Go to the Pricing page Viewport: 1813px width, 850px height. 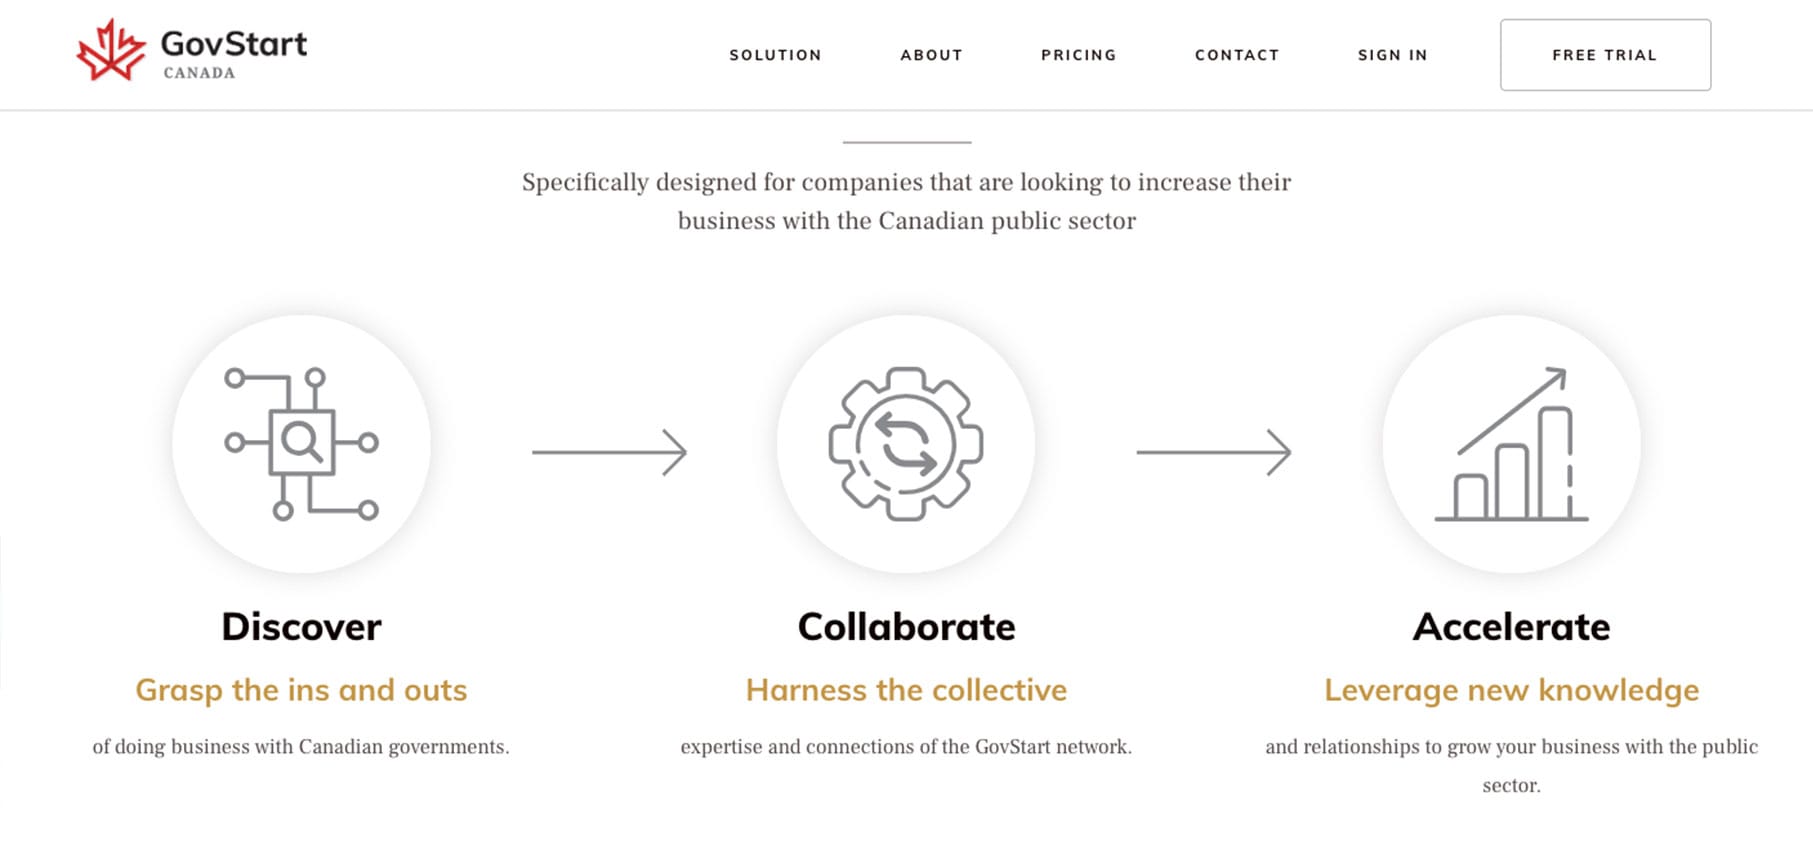coord(1078,55)
